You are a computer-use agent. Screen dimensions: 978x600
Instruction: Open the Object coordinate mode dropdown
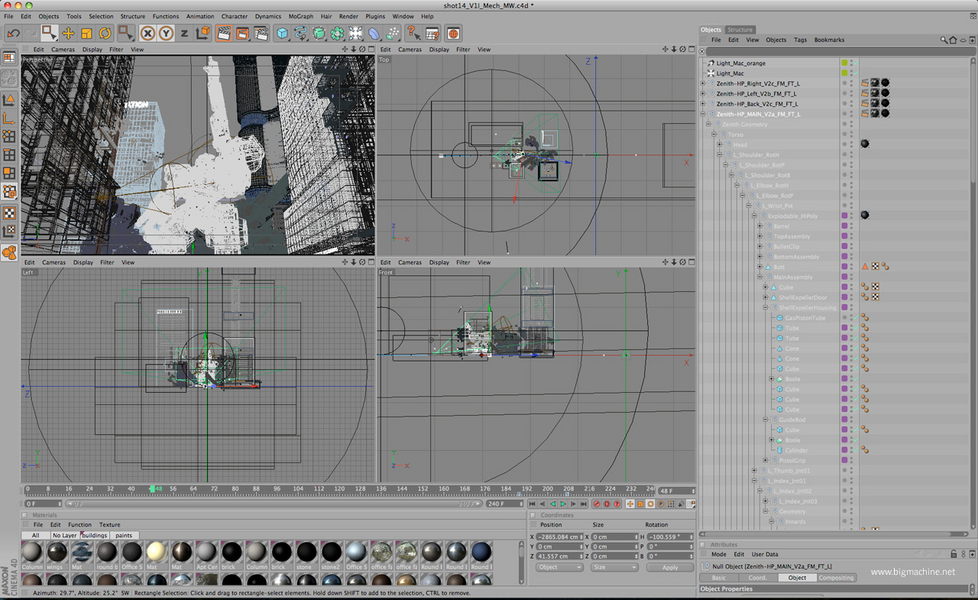tap(560, 567)
